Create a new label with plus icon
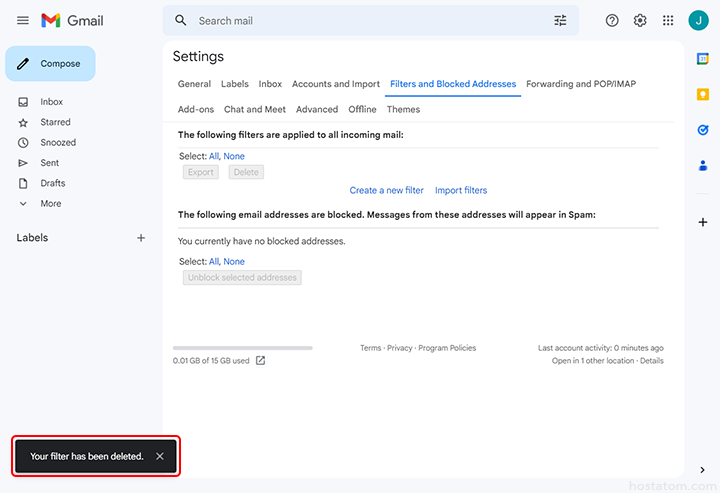Viewport: 720px width, 493px height. coord(141,238)
